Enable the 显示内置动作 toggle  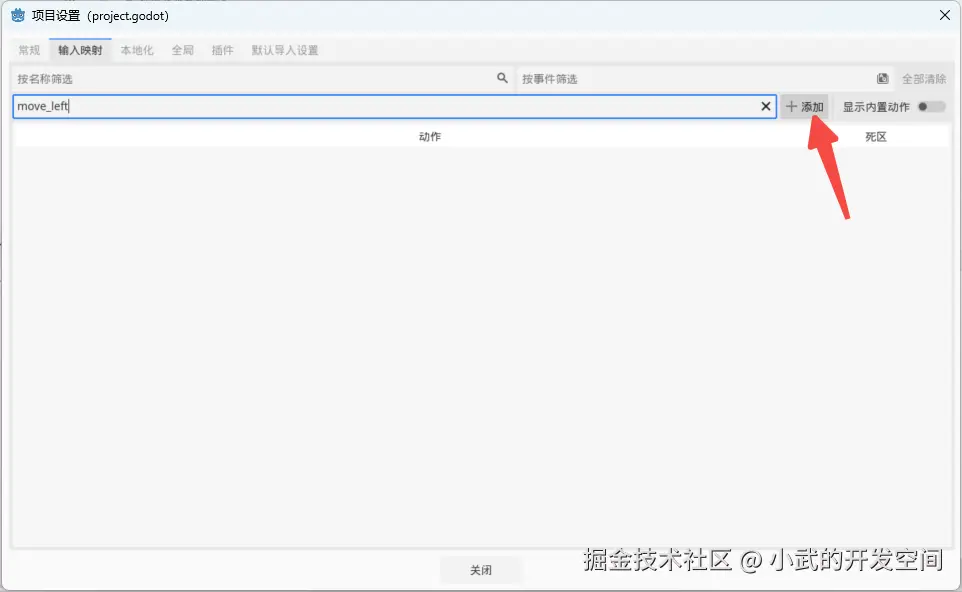click(x=930, y=106)
